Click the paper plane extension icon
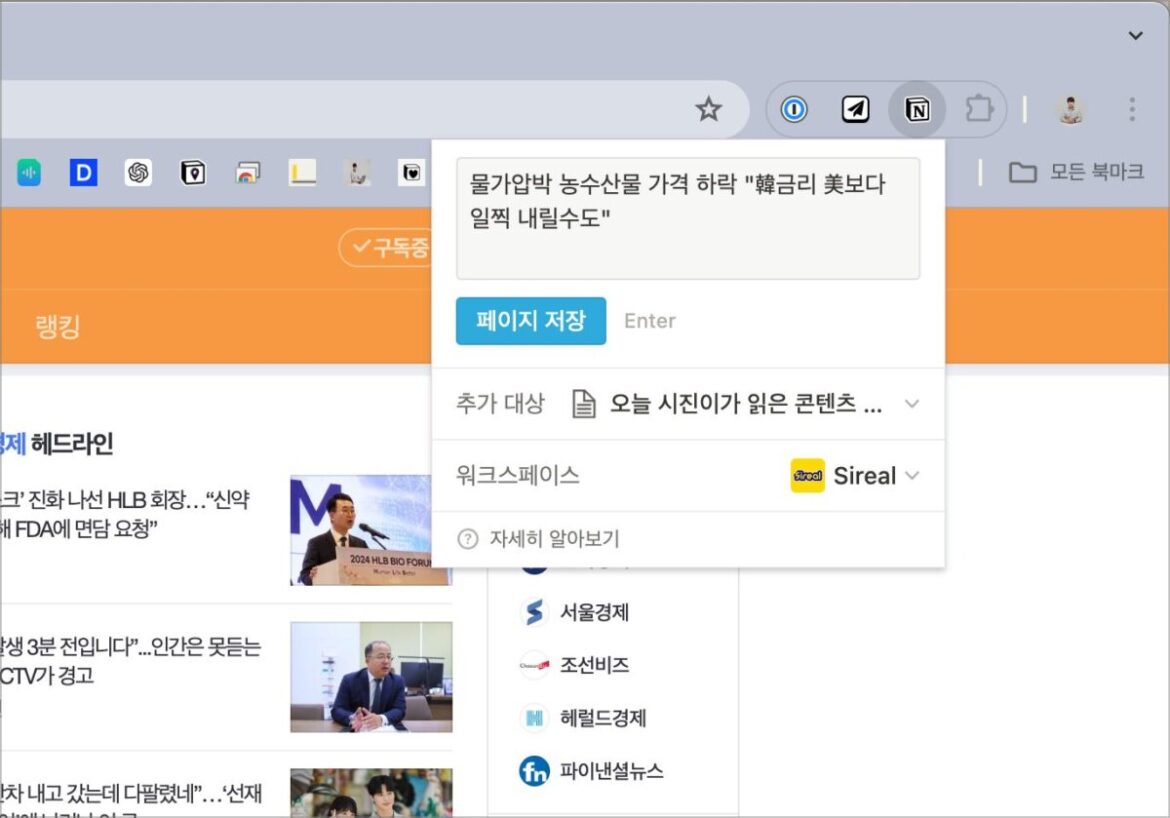 coord(855,110)
